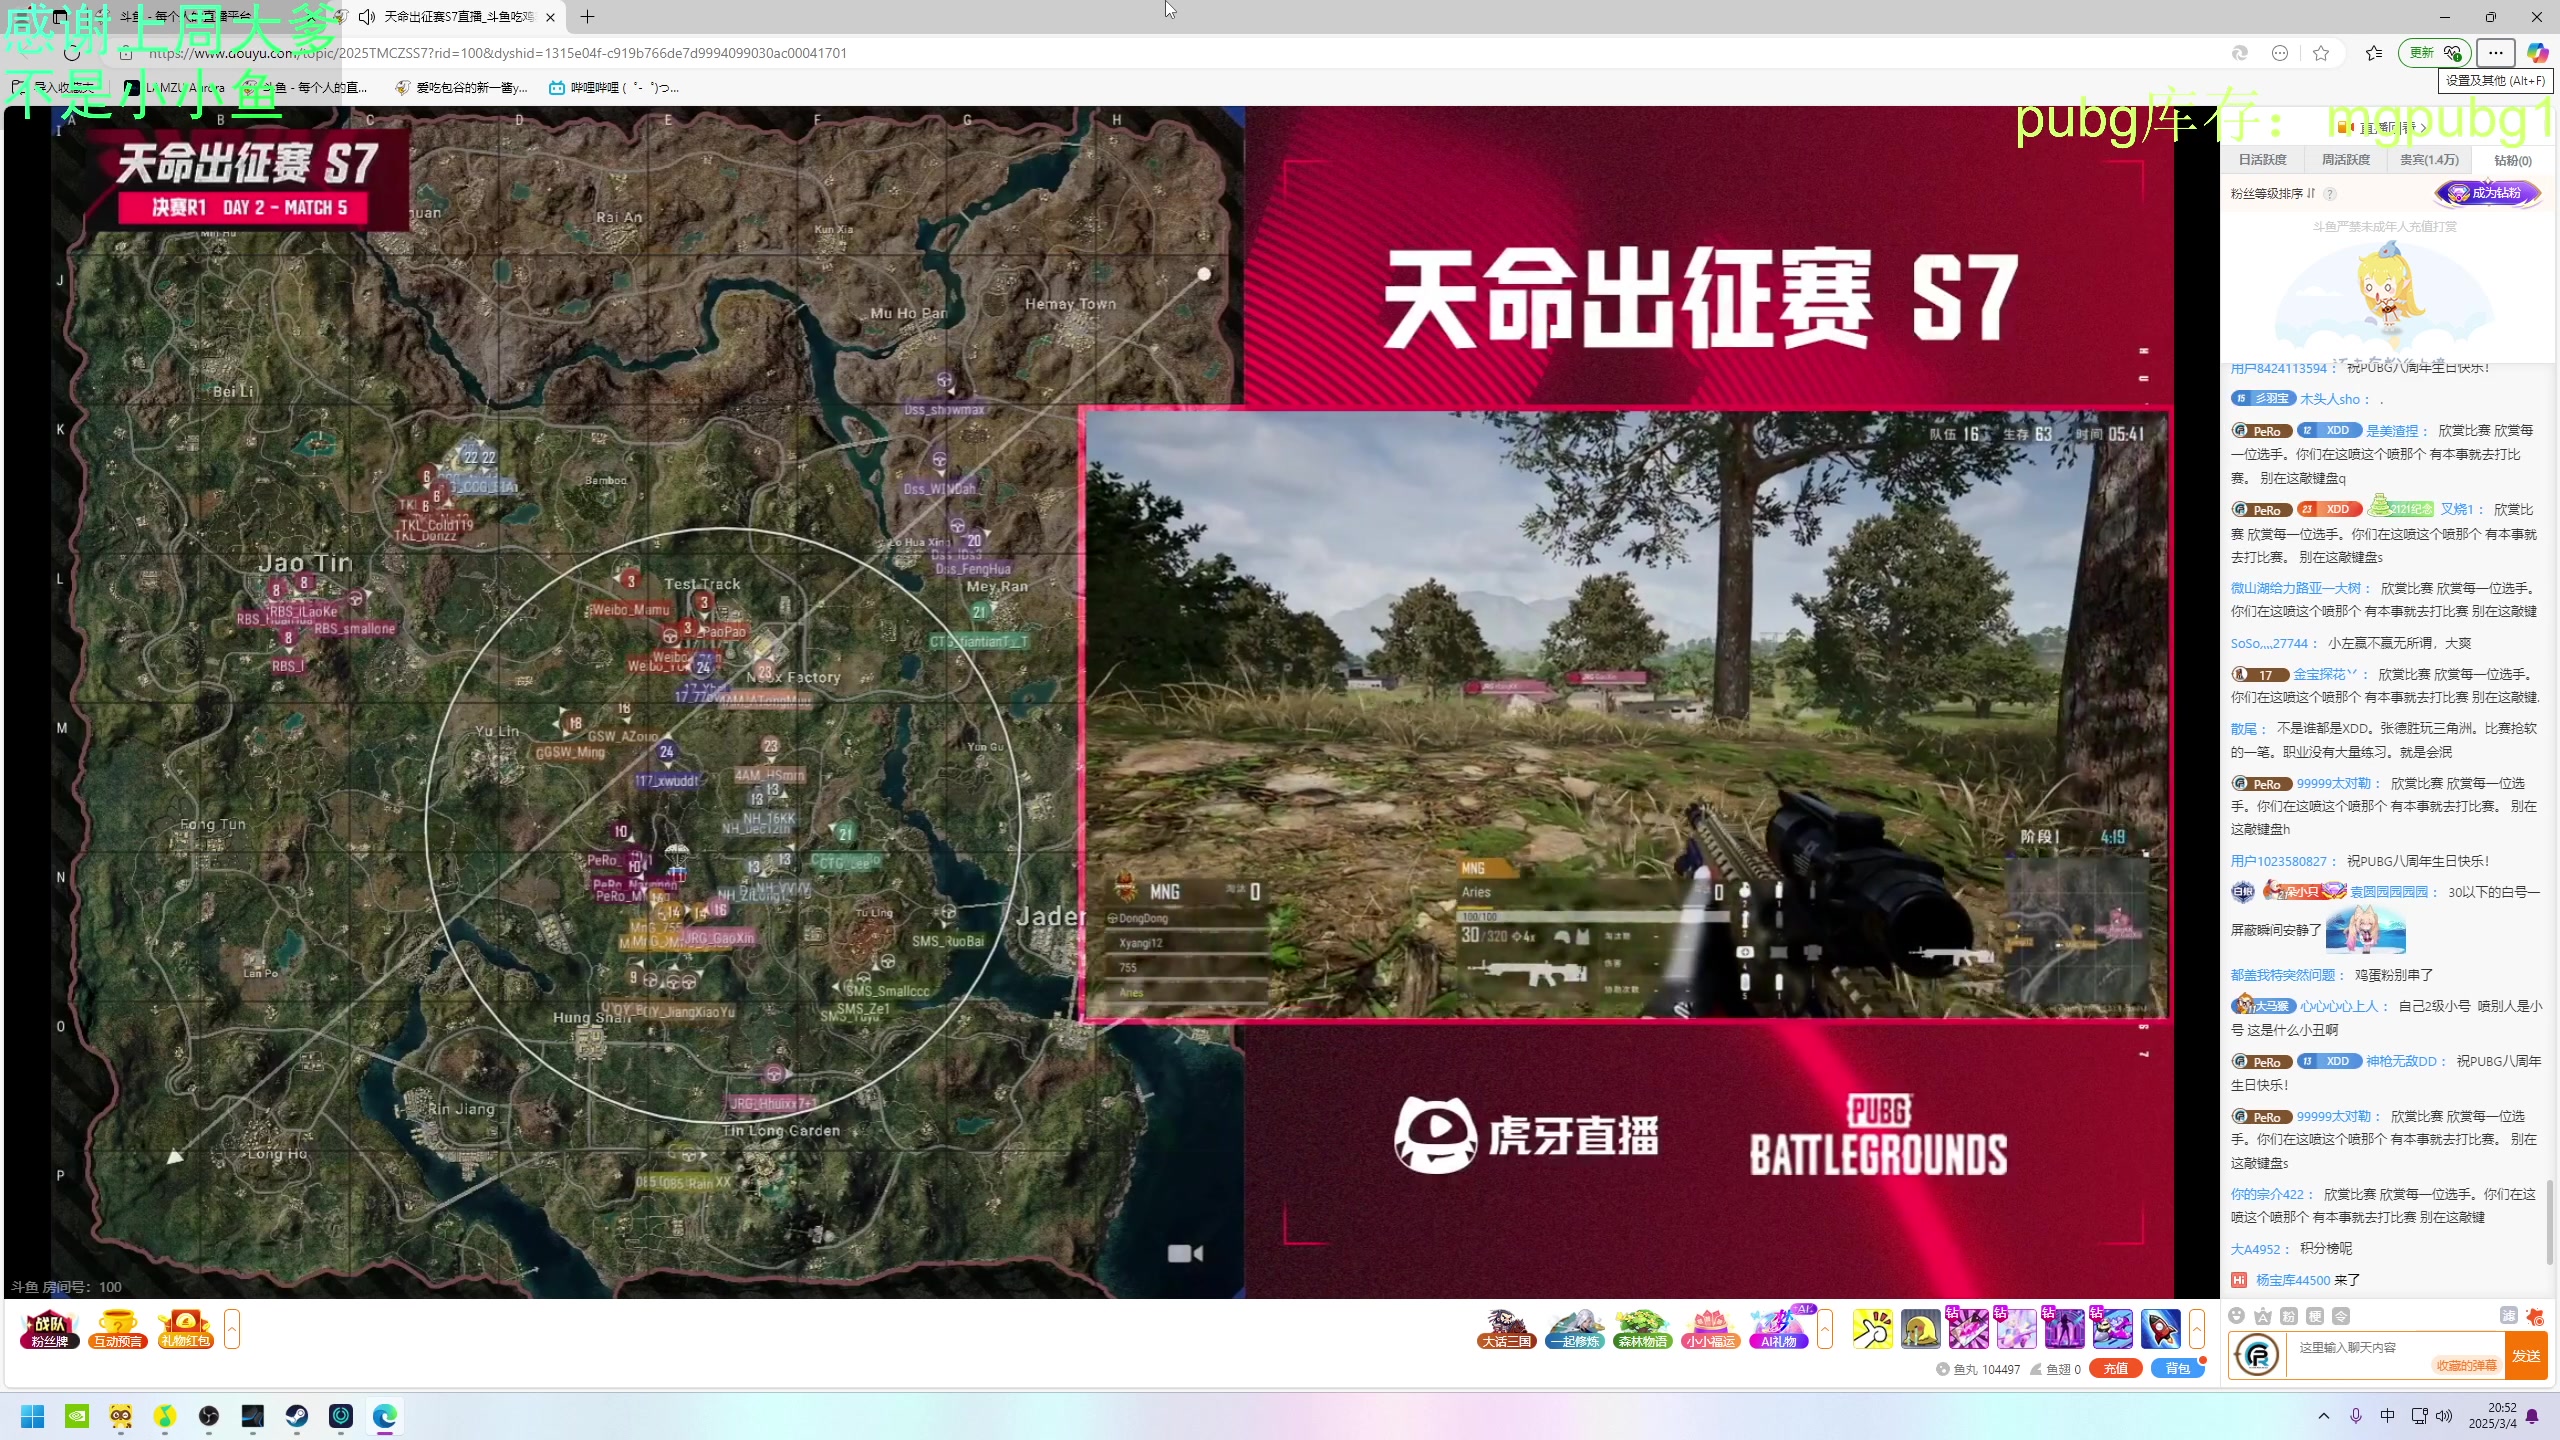Viewport: 2560px width, 1440px height.
Task: Click the 发送 send button
Action: 2526,1356
